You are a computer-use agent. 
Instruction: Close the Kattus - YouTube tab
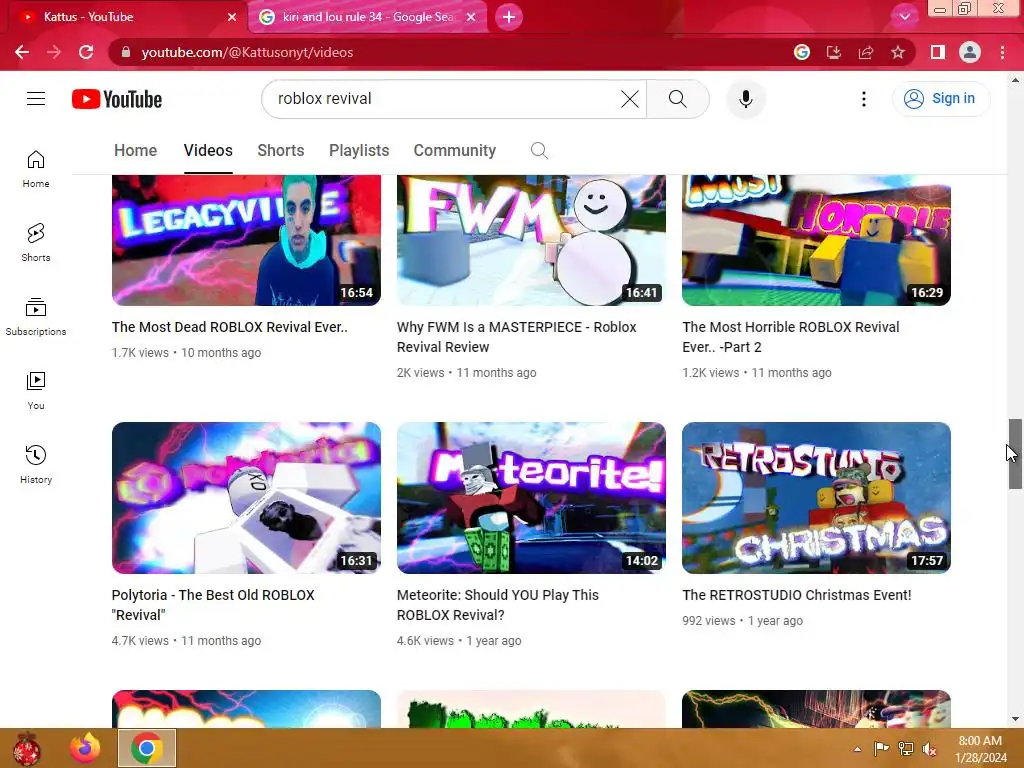coord(232,17)
